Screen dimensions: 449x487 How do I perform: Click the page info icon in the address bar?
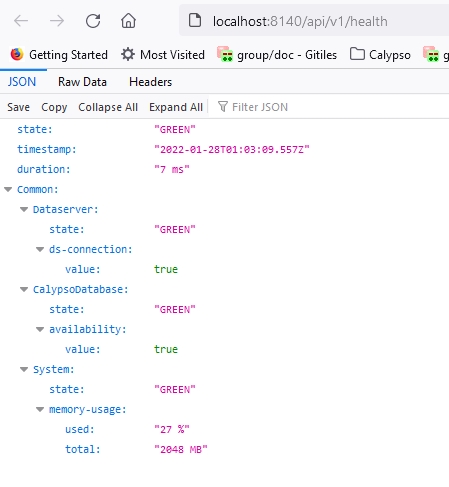click(x=195, y=20)
